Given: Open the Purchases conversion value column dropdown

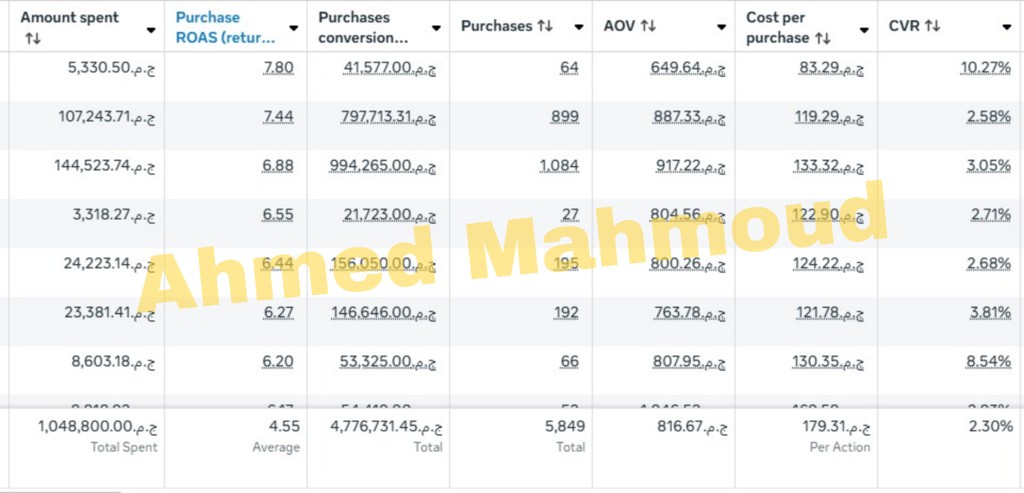Looking at the screenshot, I should point(436,29).
